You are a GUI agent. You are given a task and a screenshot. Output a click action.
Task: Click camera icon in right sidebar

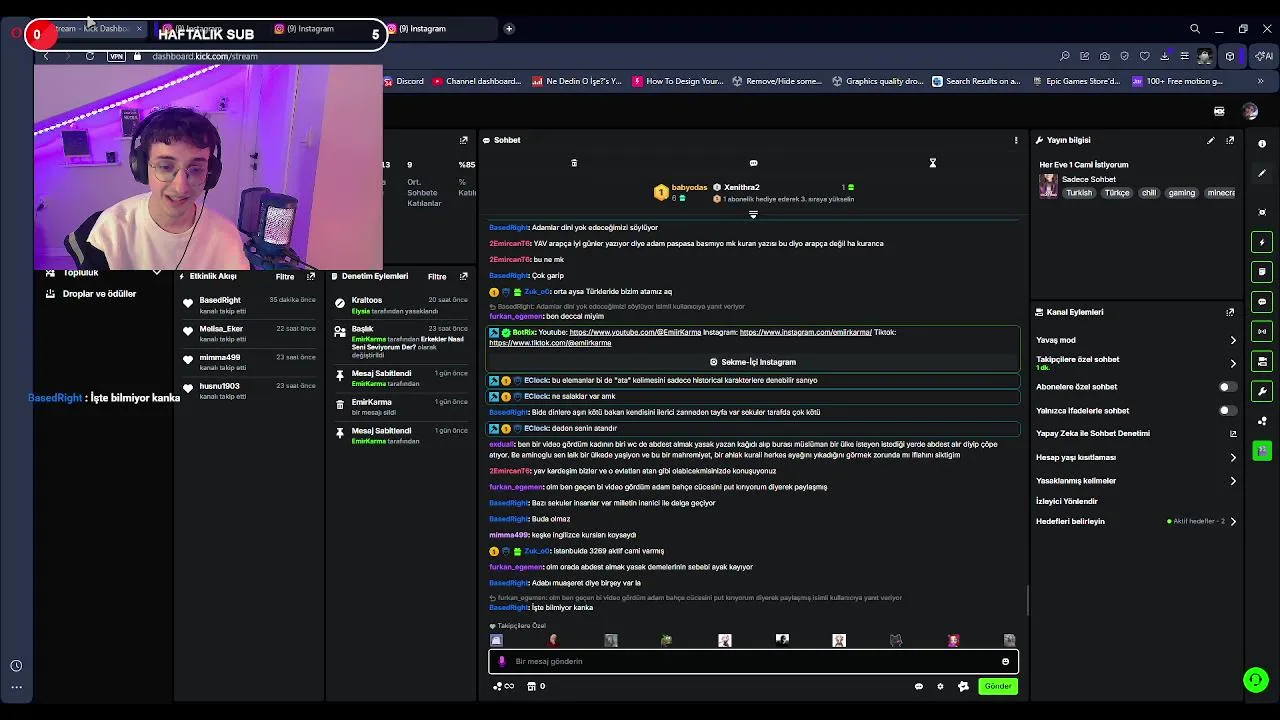click(x=1262, y=362)
